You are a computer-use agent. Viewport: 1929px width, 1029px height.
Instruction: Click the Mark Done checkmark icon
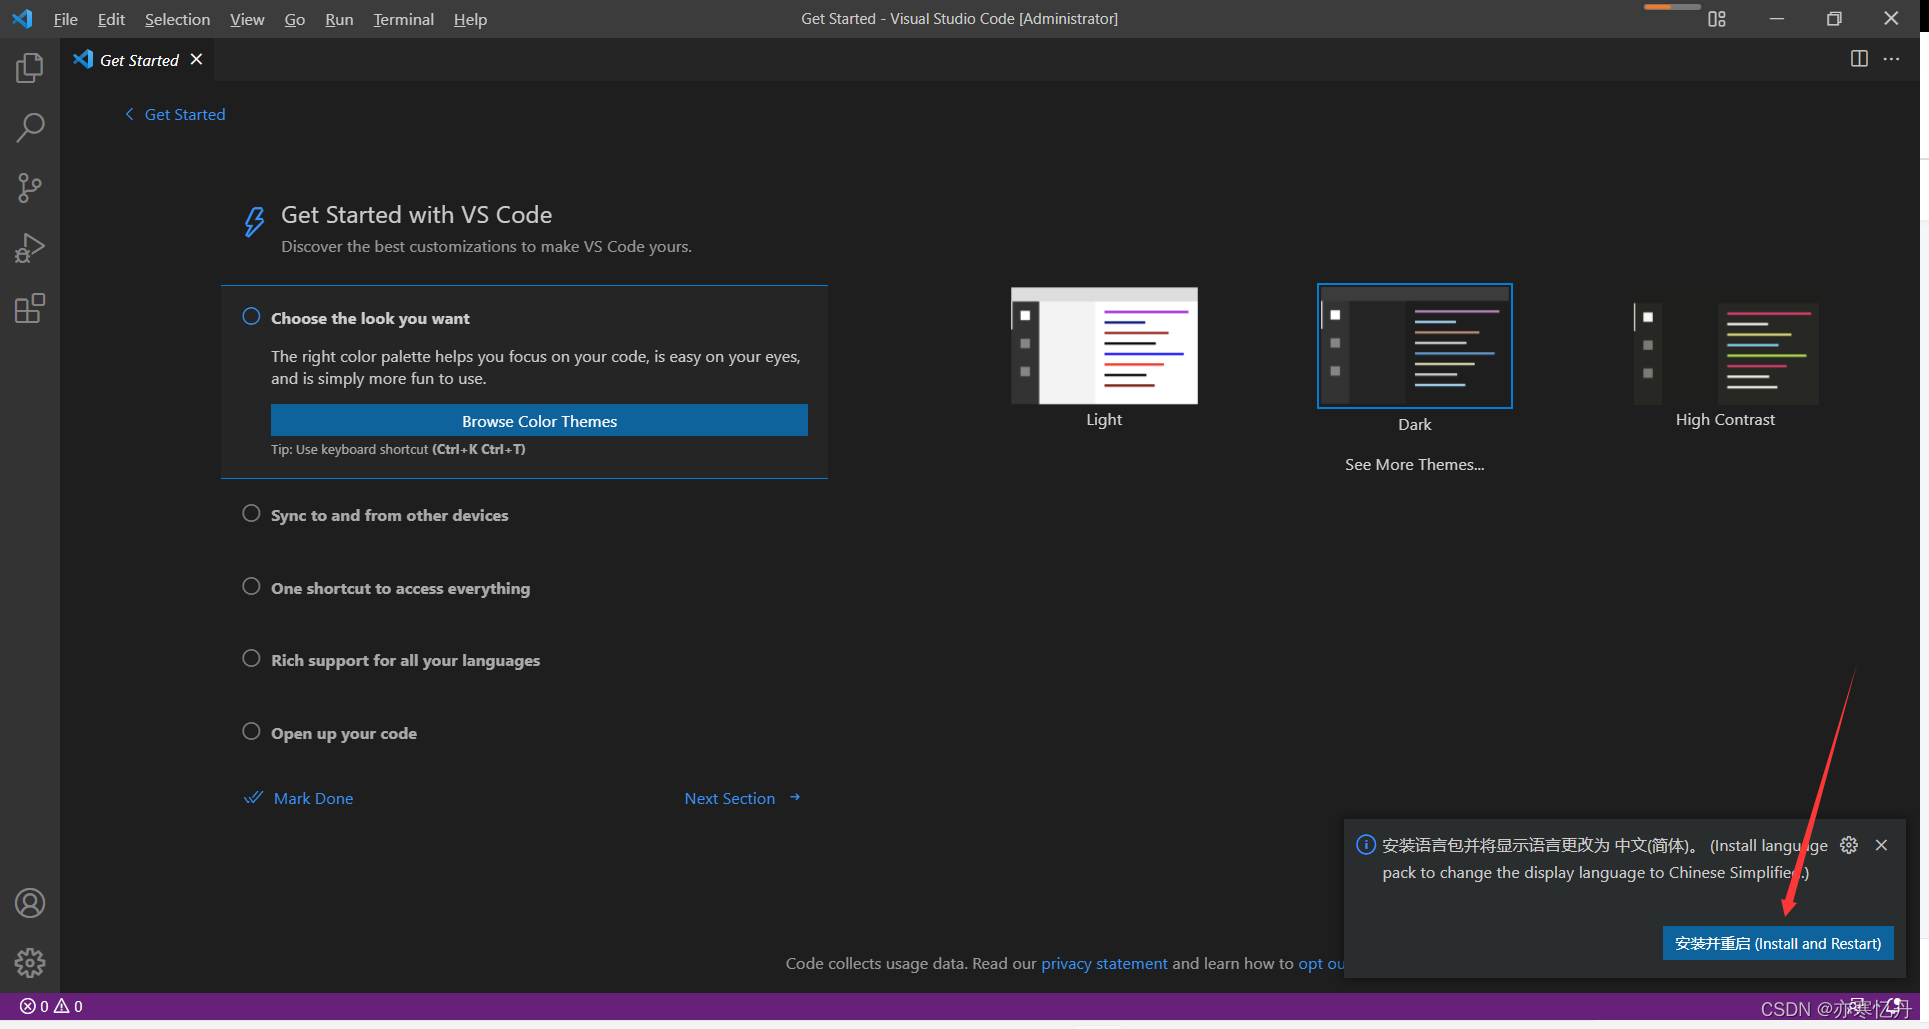coord(254,798)
